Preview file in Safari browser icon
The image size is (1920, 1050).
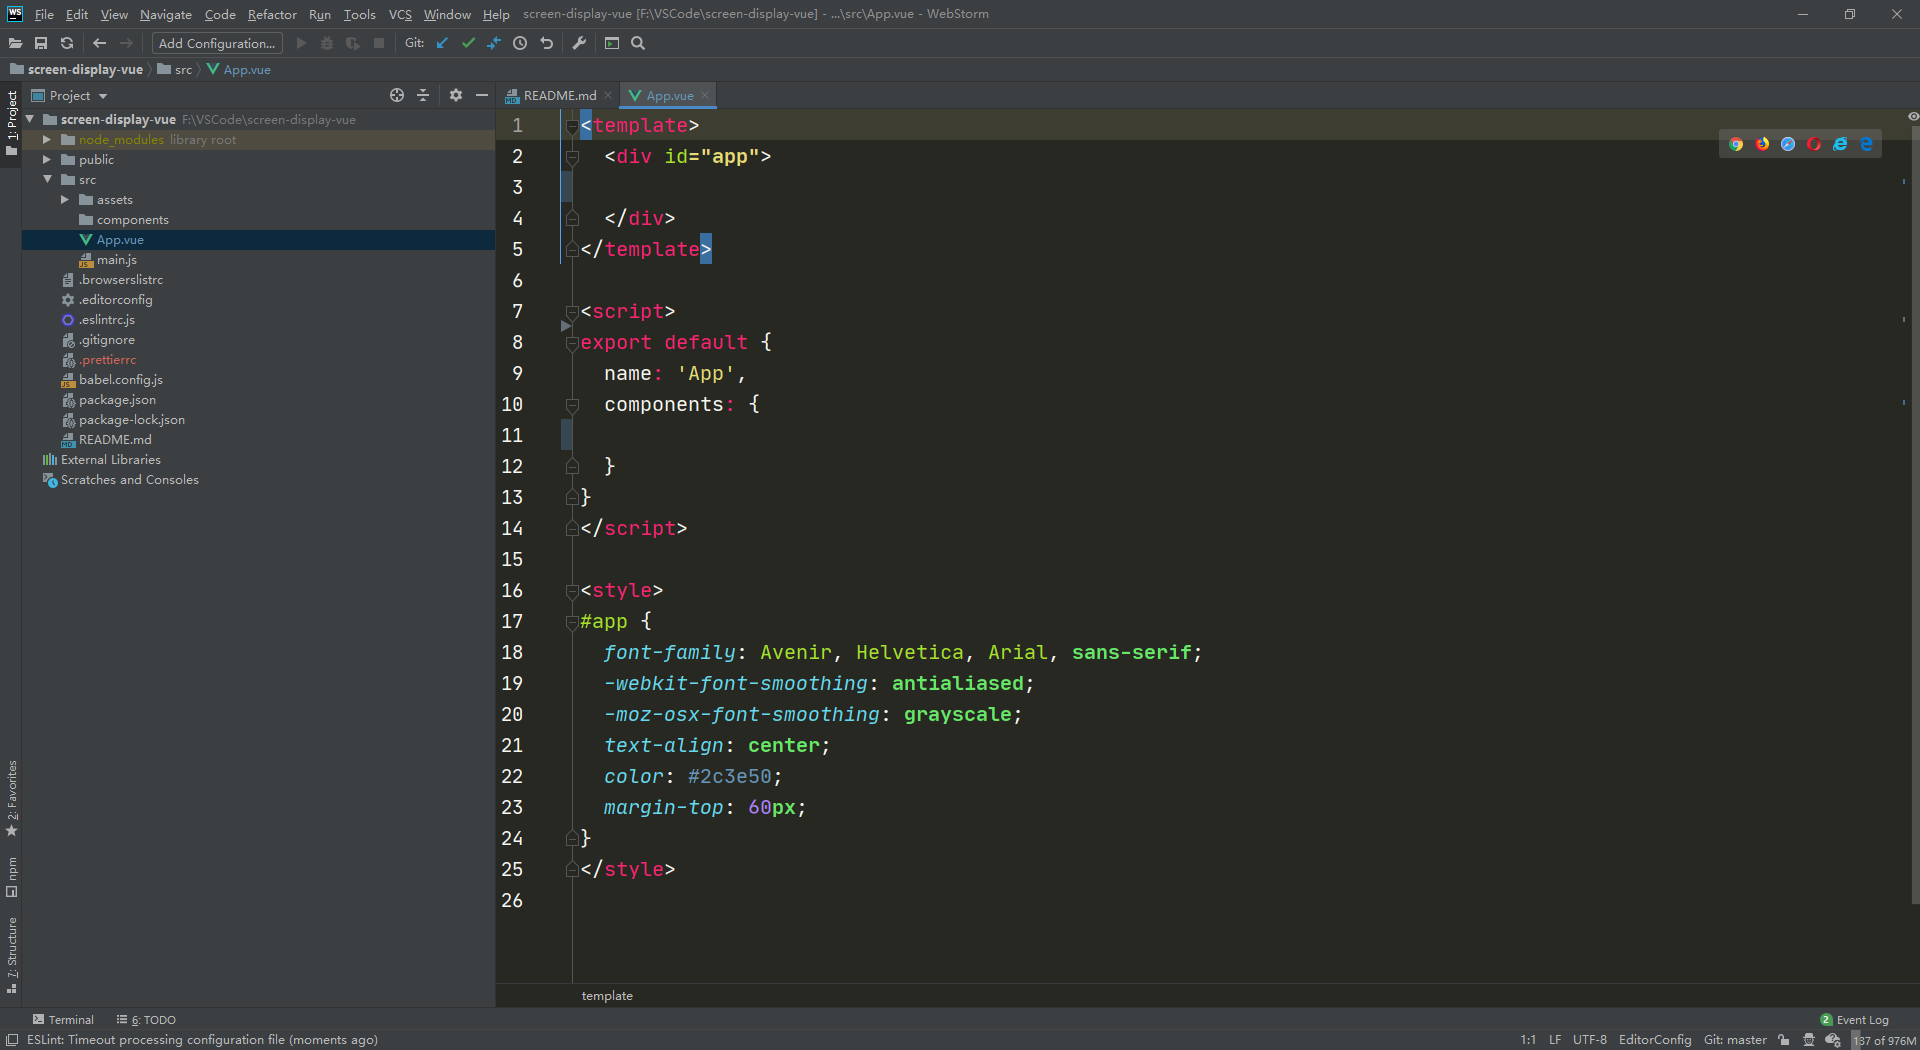[x=1788, y=144]
